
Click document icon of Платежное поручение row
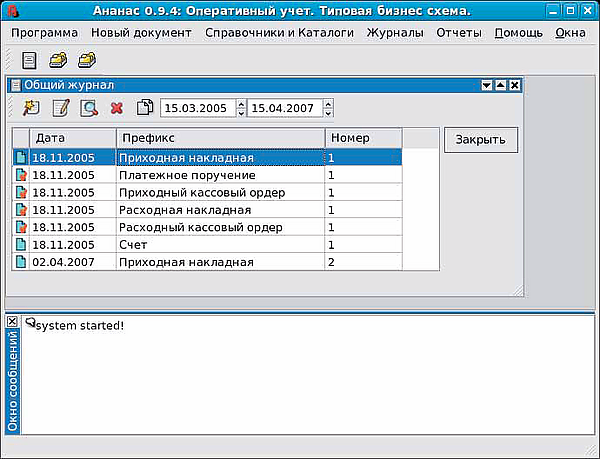tap(21, 175)
